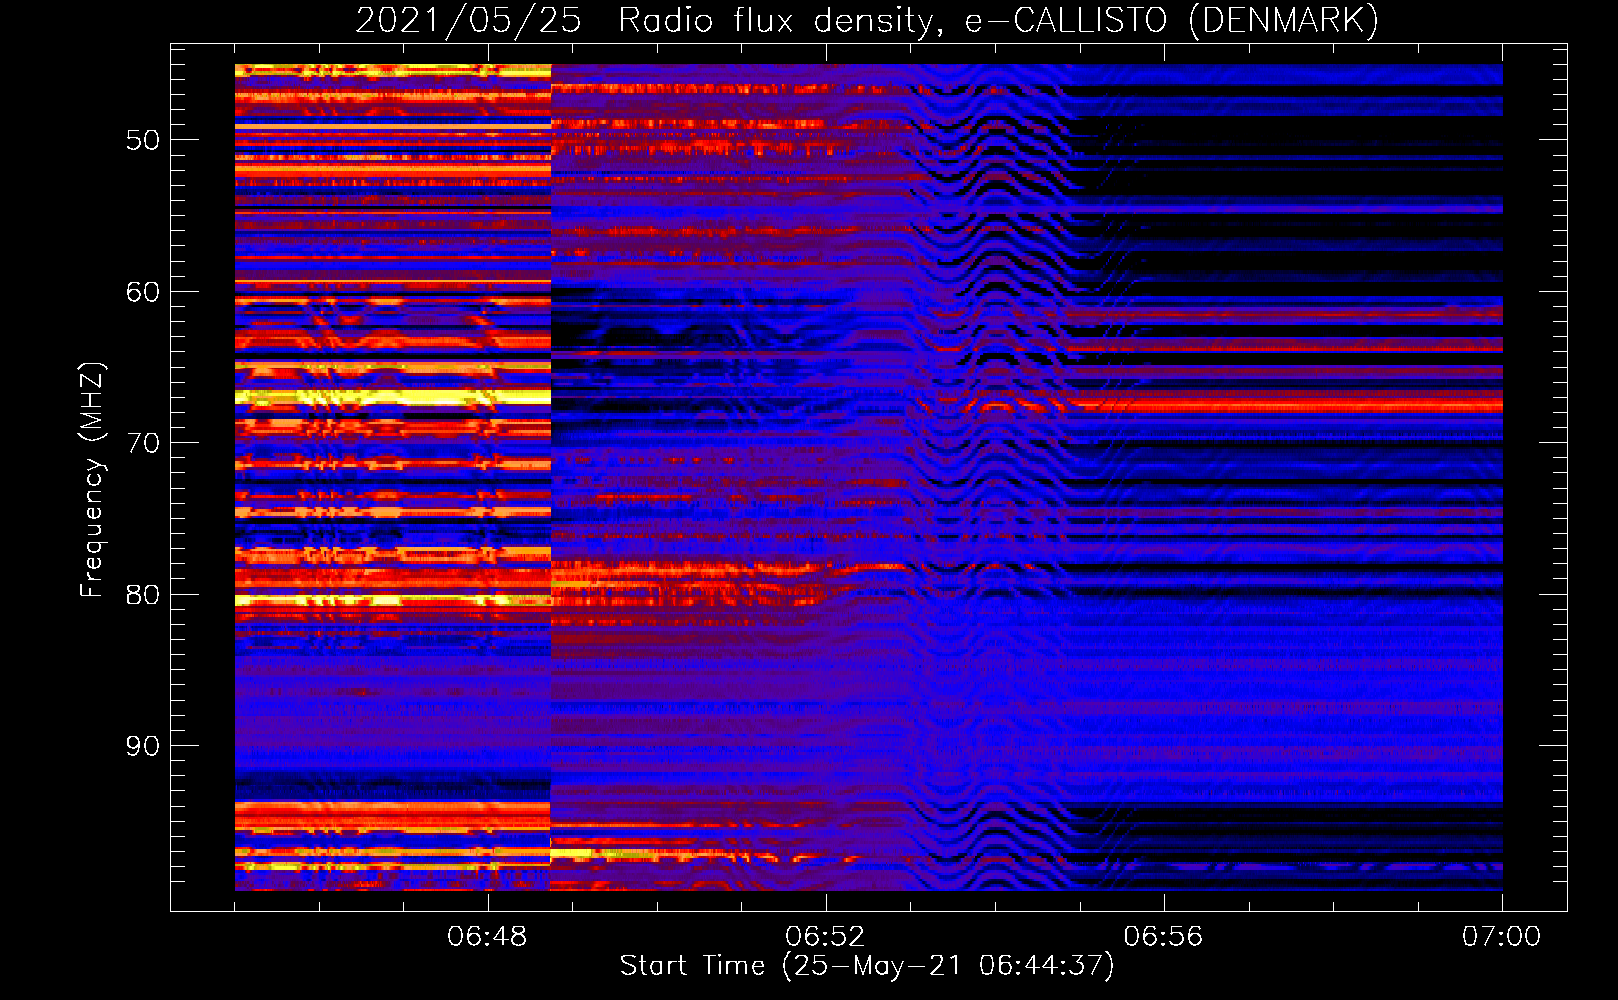The image size is (1618, 1000).
Task: Click the 'Frequency (MHz)' axis label
Action: (x=92, y=480)
